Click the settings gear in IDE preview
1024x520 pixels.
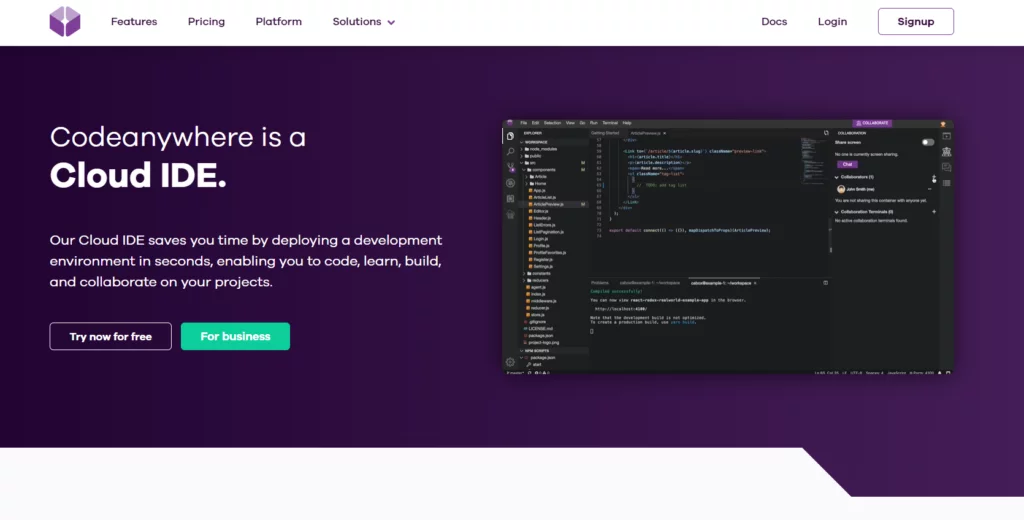[x=510, y=362]
